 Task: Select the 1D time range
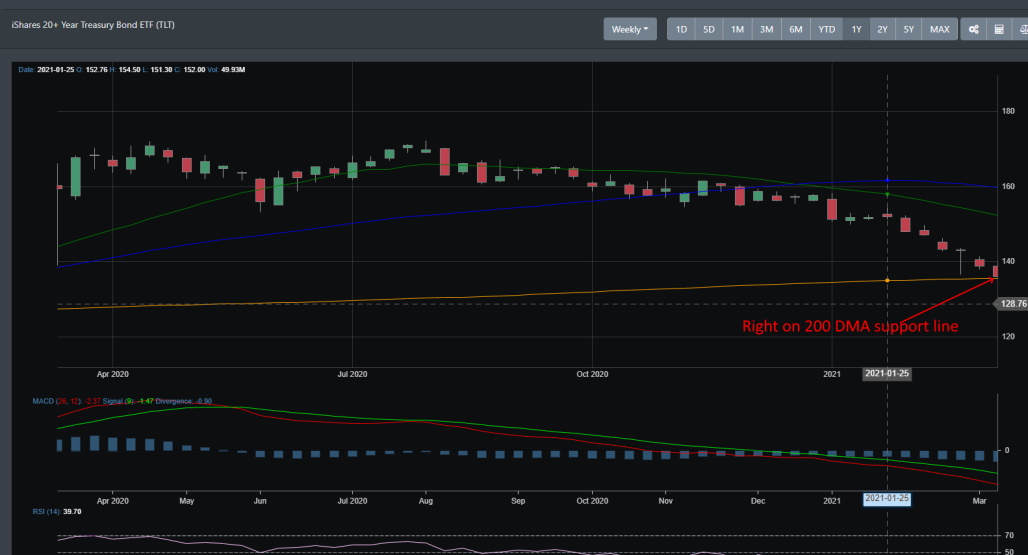coord(681,29)
